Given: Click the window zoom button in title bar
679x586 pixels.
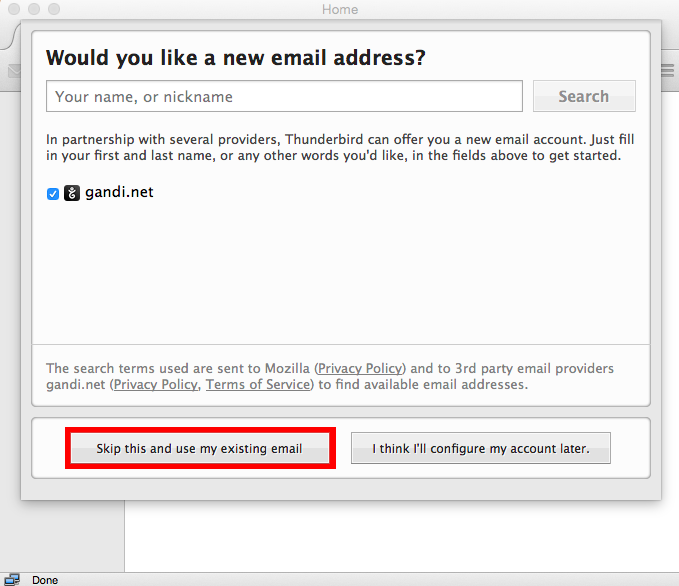Looking at the screenshot, I should [54, 9].
